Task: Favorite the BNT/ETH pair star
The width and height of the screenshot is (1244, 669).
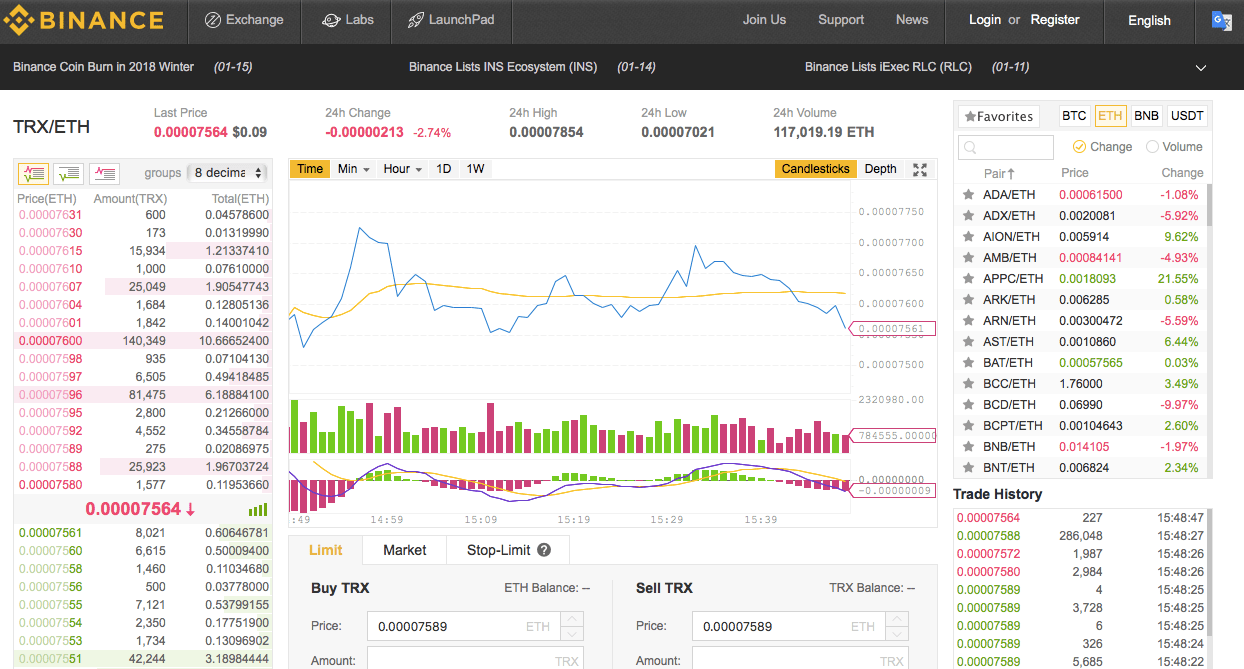Action: click(x=968, y=468)
